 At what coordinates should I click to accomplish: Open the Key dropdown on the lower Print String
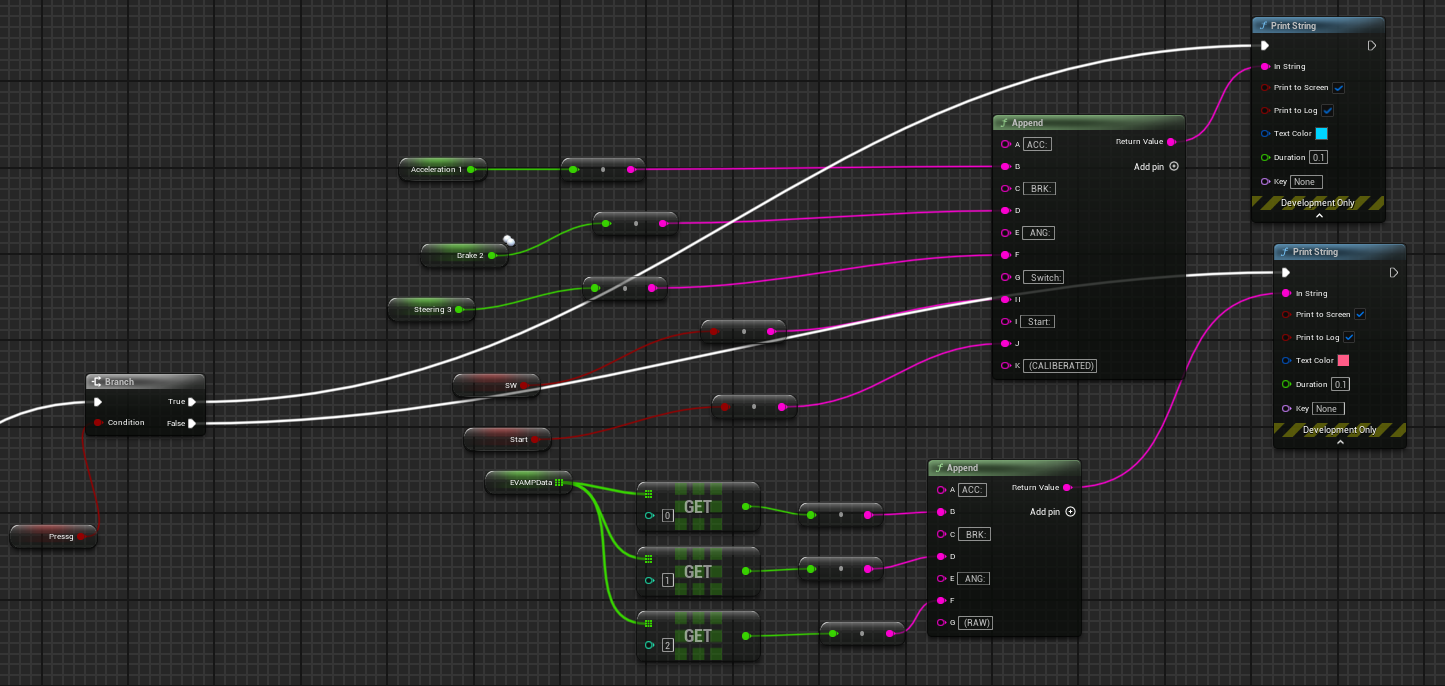(x=1328, y=408)
